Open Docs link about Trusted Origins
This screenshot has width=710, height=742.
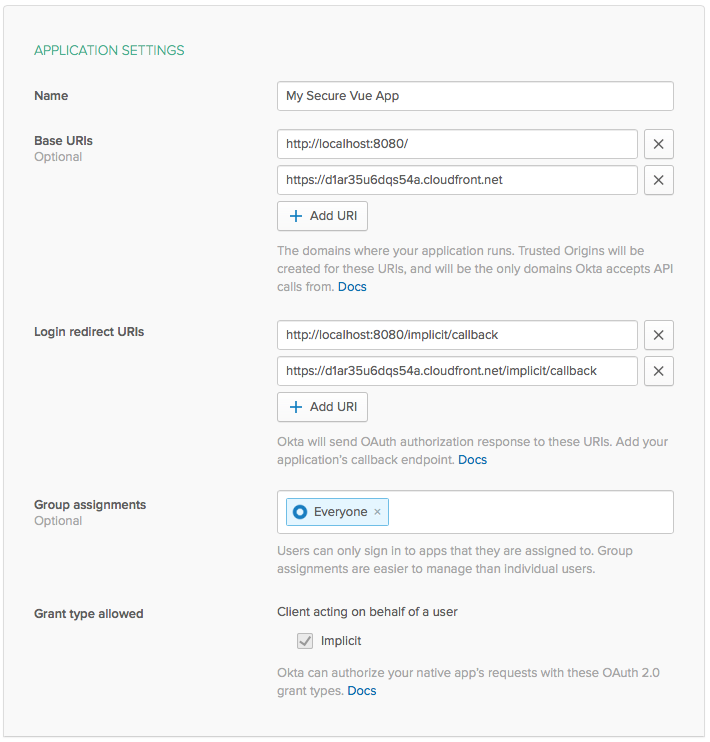[x=352, y=287]
